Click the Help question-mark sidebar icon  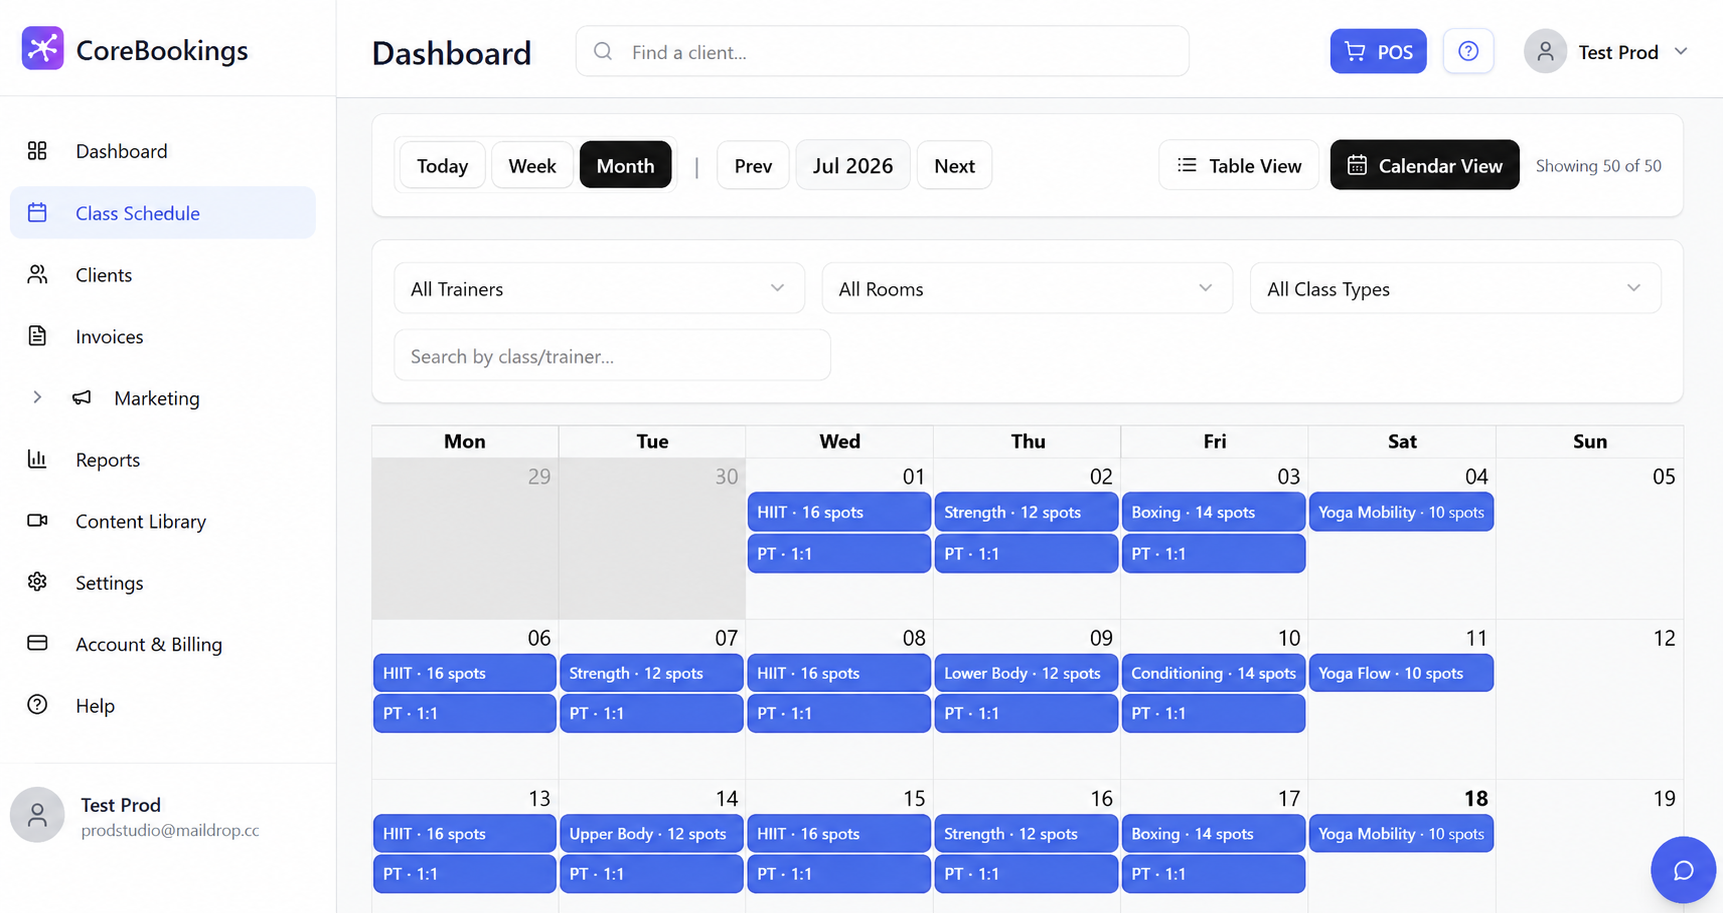coord(37,705)
